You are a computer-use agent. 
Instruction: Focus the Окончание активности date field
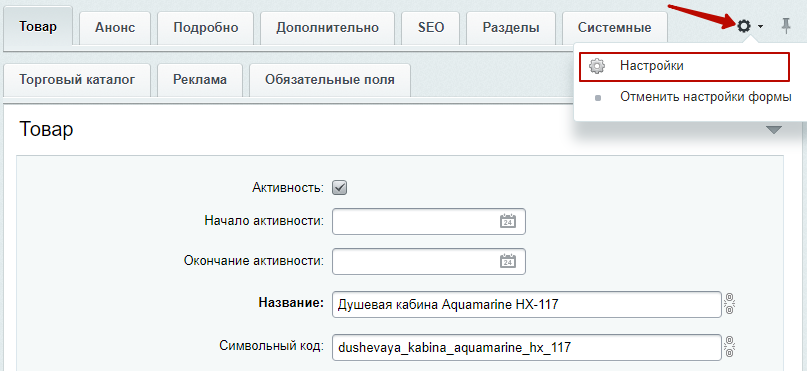pos(429,261)
